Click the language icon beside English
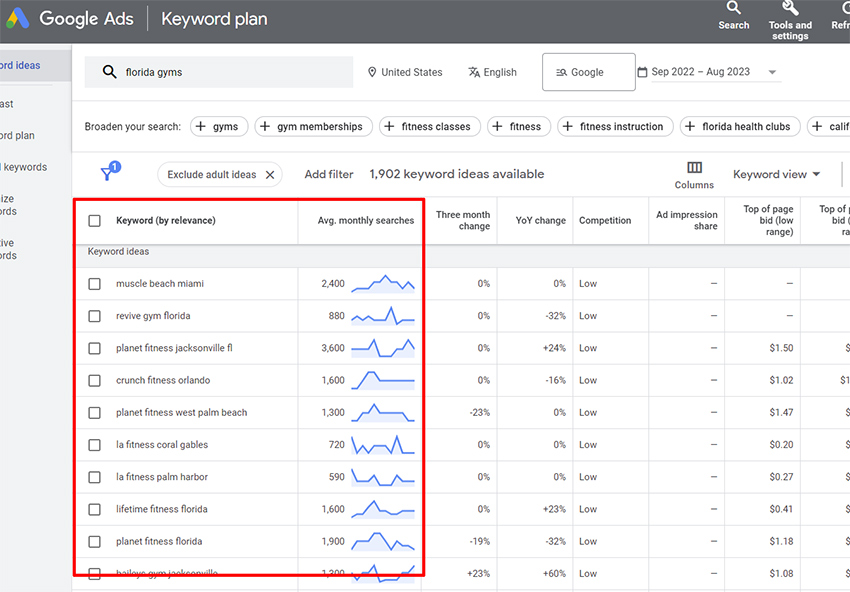The width and height of the screenshot is (850, 592). [x=474, y=72]
